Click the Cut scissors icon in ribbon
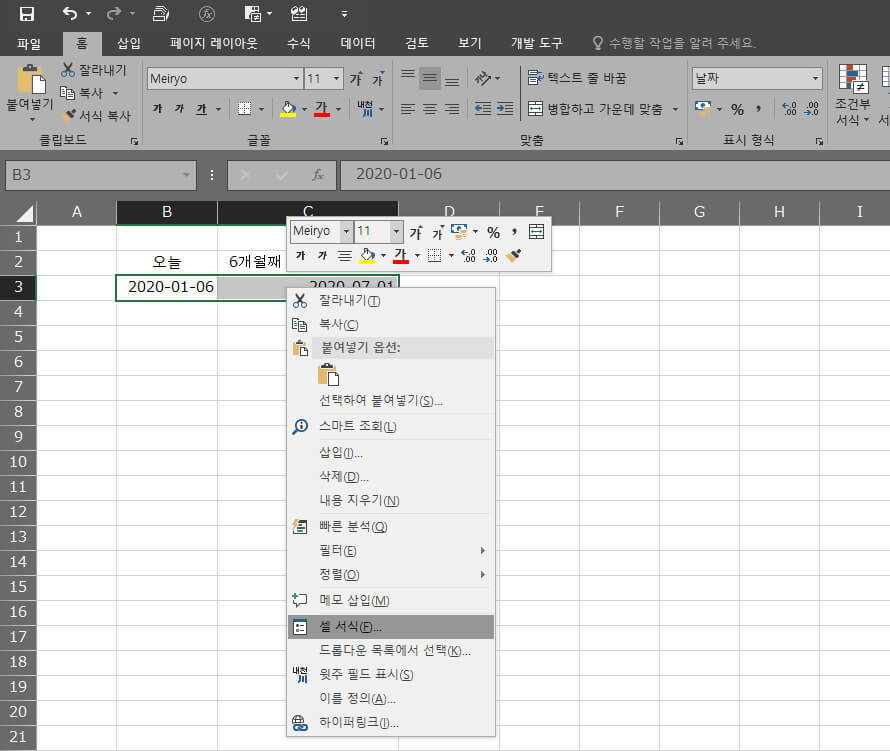890x751 pixels. pos(67,70)
